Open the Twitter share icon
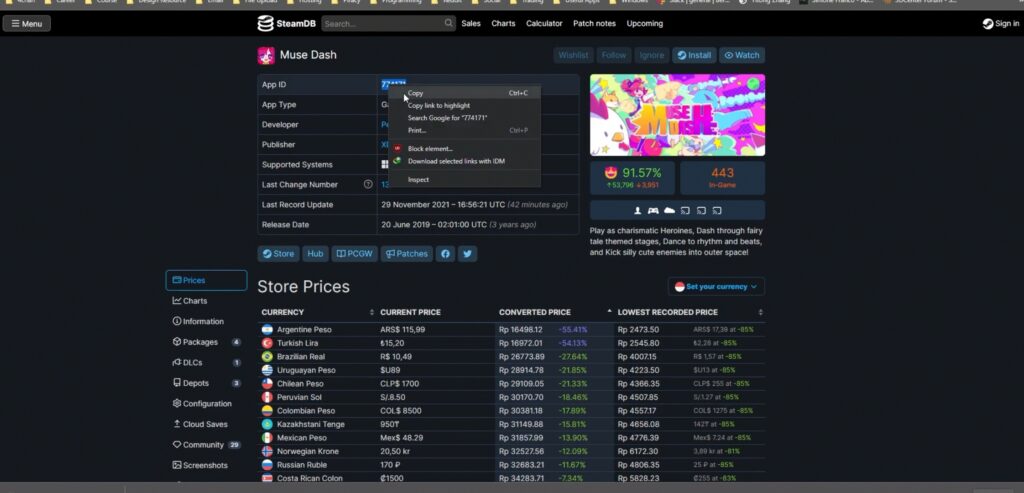 468,254
